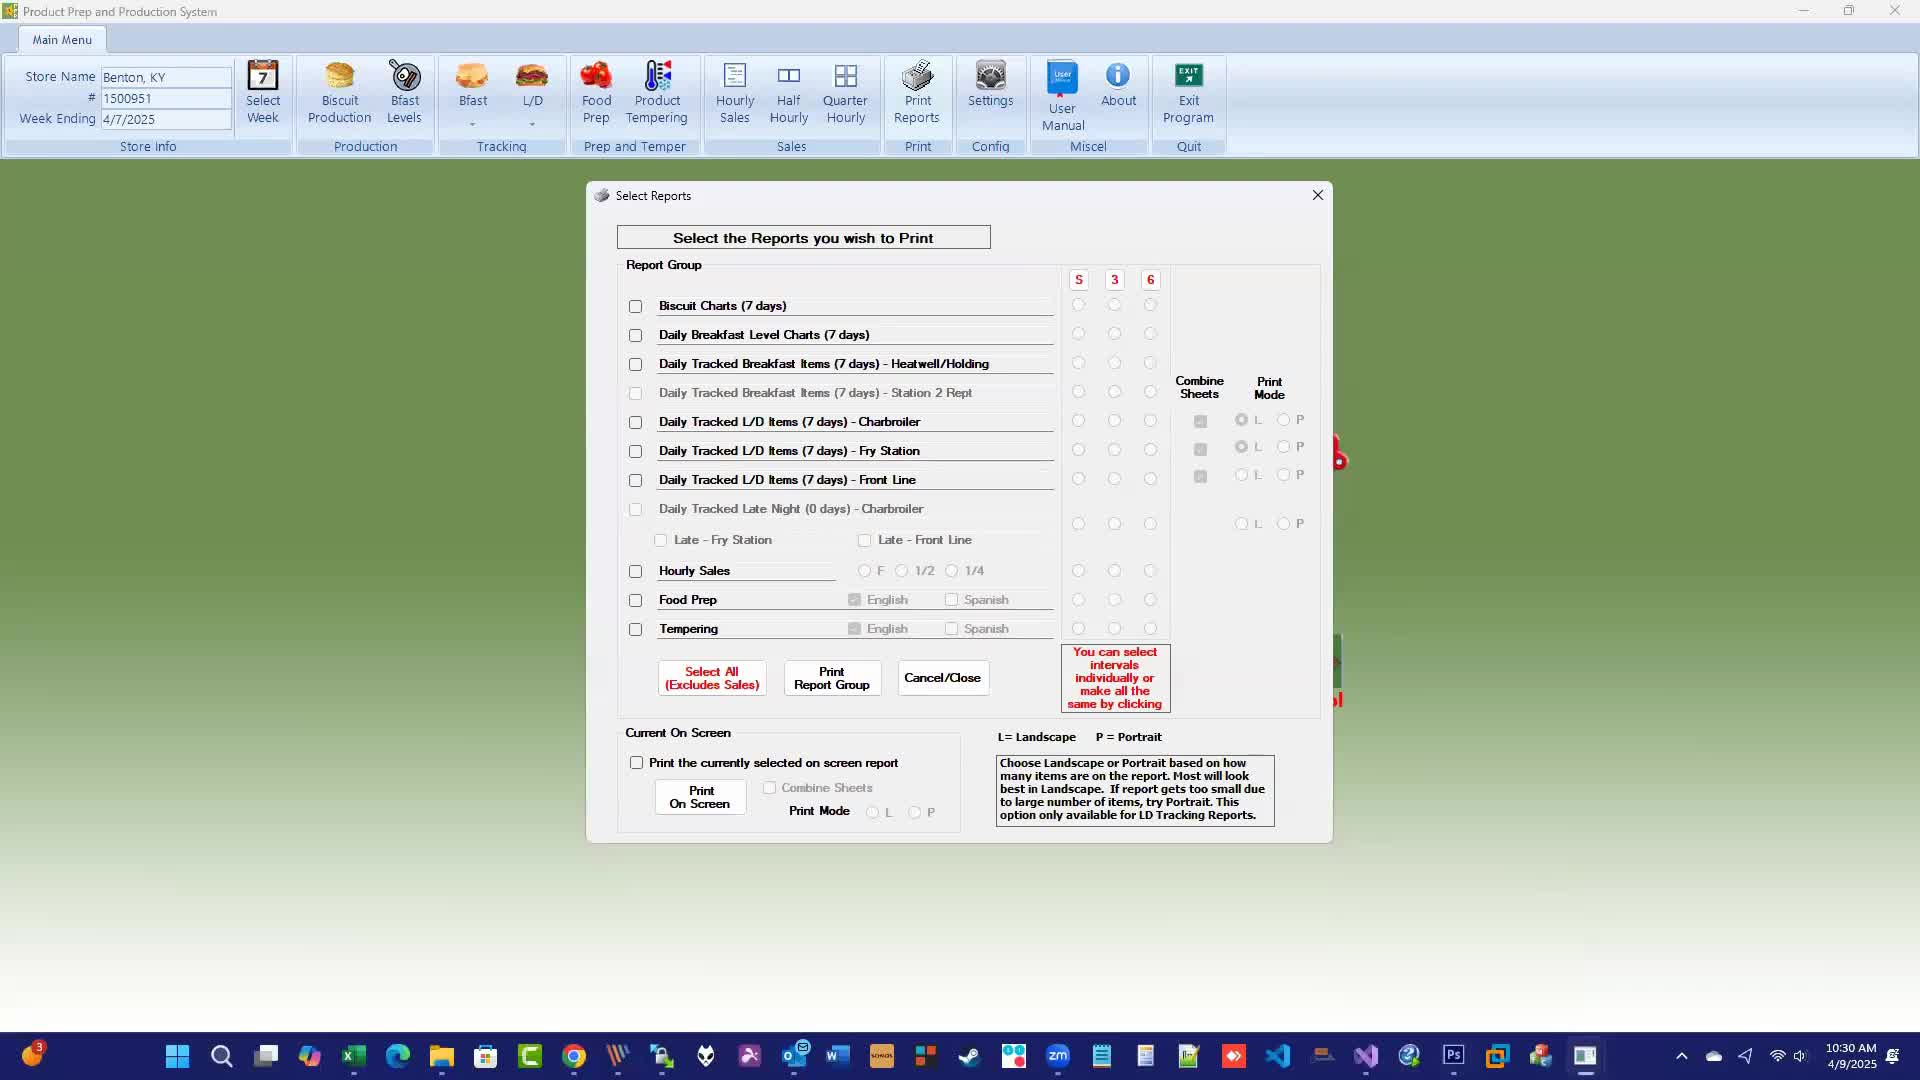The width and height of the screenshot is (1920, 1080).
Task: Click the Week Ending date field
Action: [166, 119]
